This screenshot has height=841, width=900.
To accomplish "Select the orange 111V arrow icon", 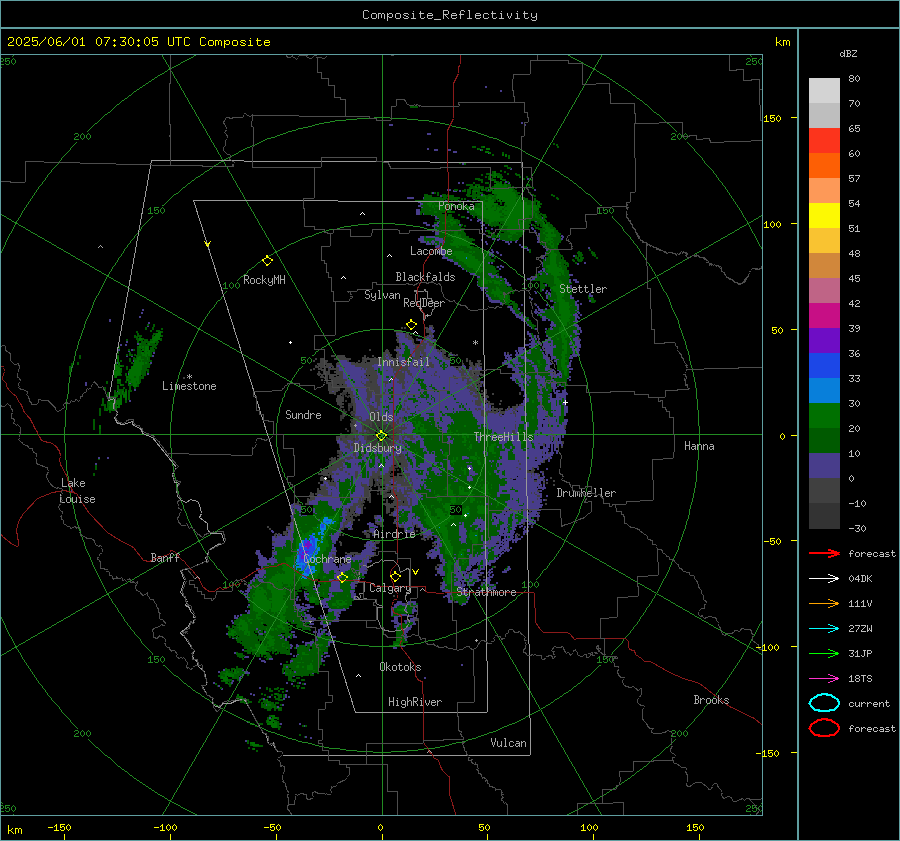I will pyautogui.click(x=824, y=603).
